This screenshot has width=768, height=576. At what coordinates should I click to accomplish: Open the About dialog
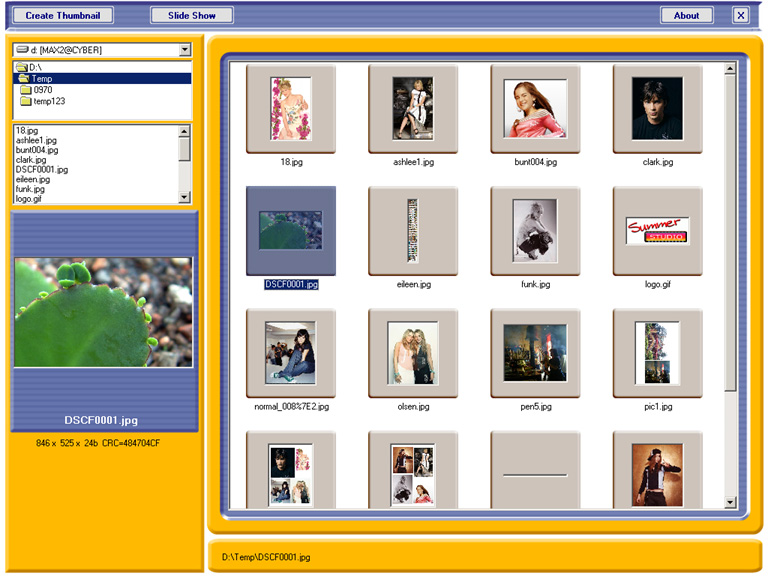pyautogui.click(x=686, y=15)
